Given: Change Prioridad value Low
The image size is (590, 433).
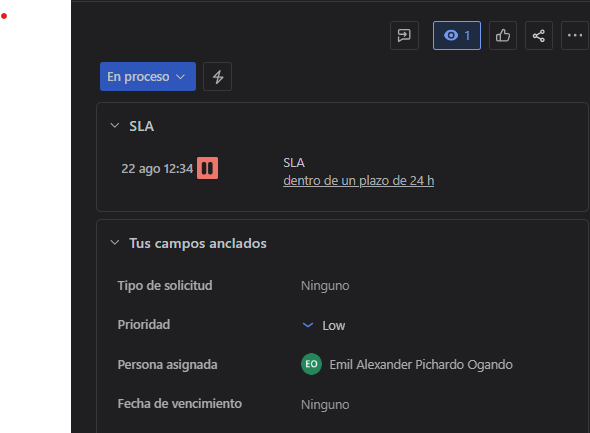Looking at the screenshot, I should tap(333, 325).
